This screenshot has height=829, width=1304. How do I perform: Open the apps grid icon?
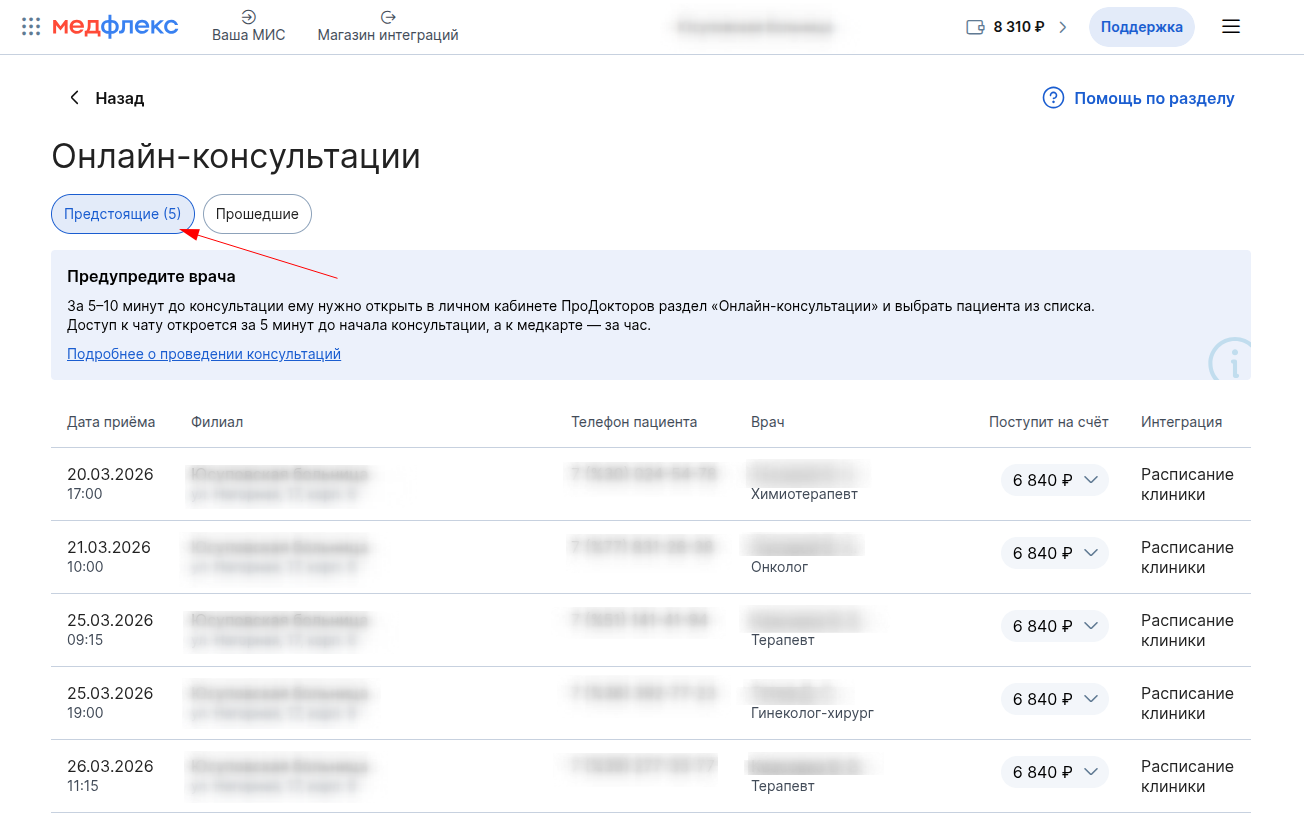click(x=31, y=27)
